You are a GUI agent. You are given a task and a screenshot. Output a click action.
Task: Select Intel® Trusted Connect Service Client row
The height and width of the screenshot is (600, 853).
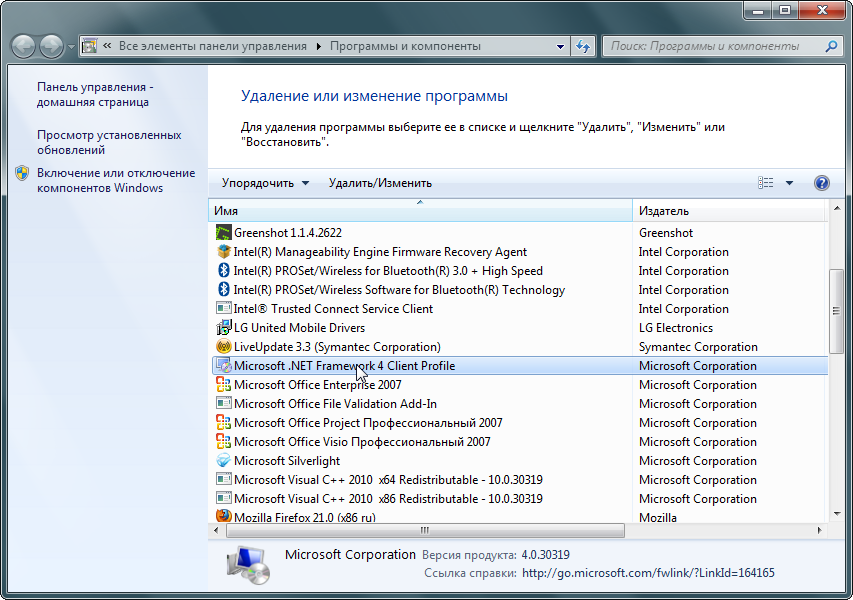click(520, 308)
